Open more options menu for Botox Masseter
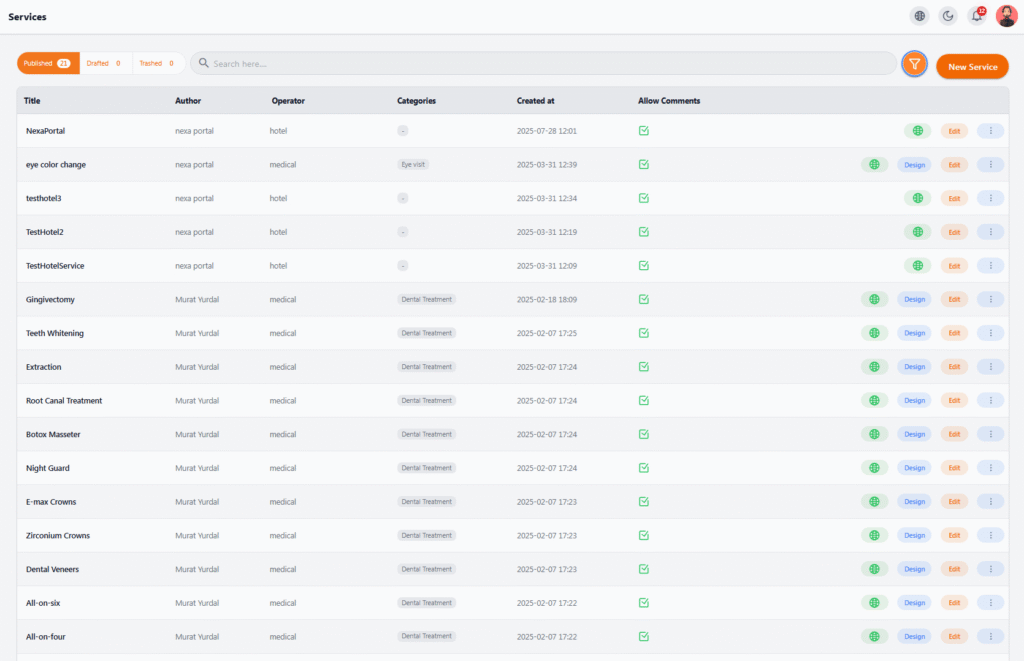 coord(991,434)
